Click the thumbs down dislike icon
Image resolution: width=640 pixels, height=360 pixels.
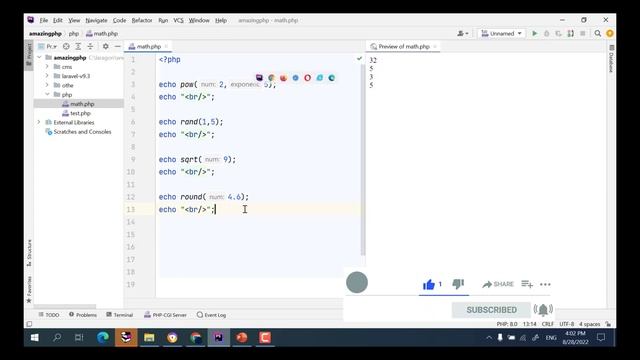click(458, 284)
